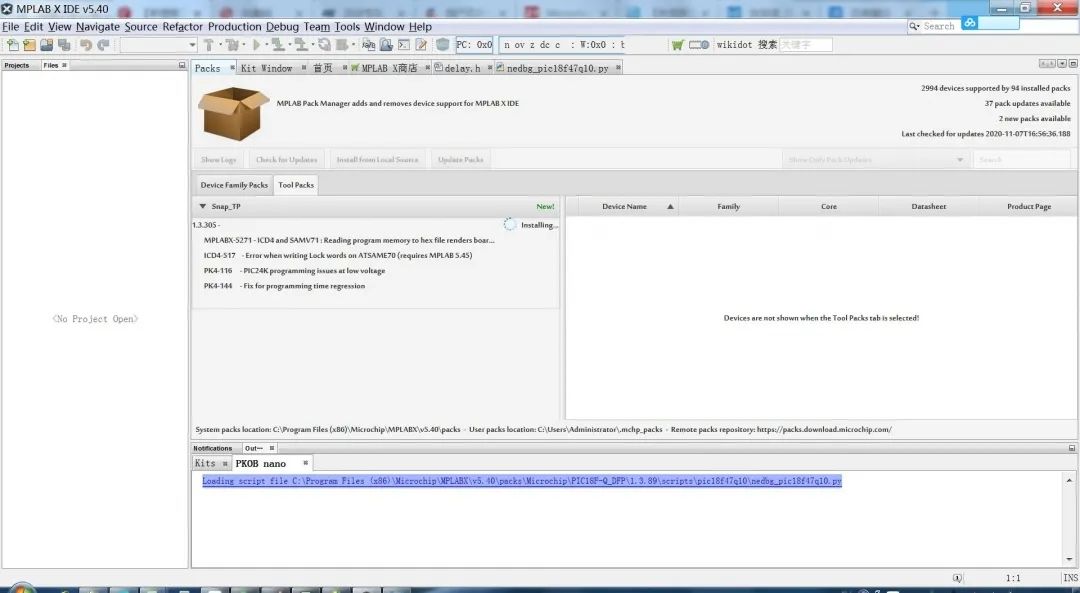
Task: Click the Save All toolbar icon
Action: [64, 45]
